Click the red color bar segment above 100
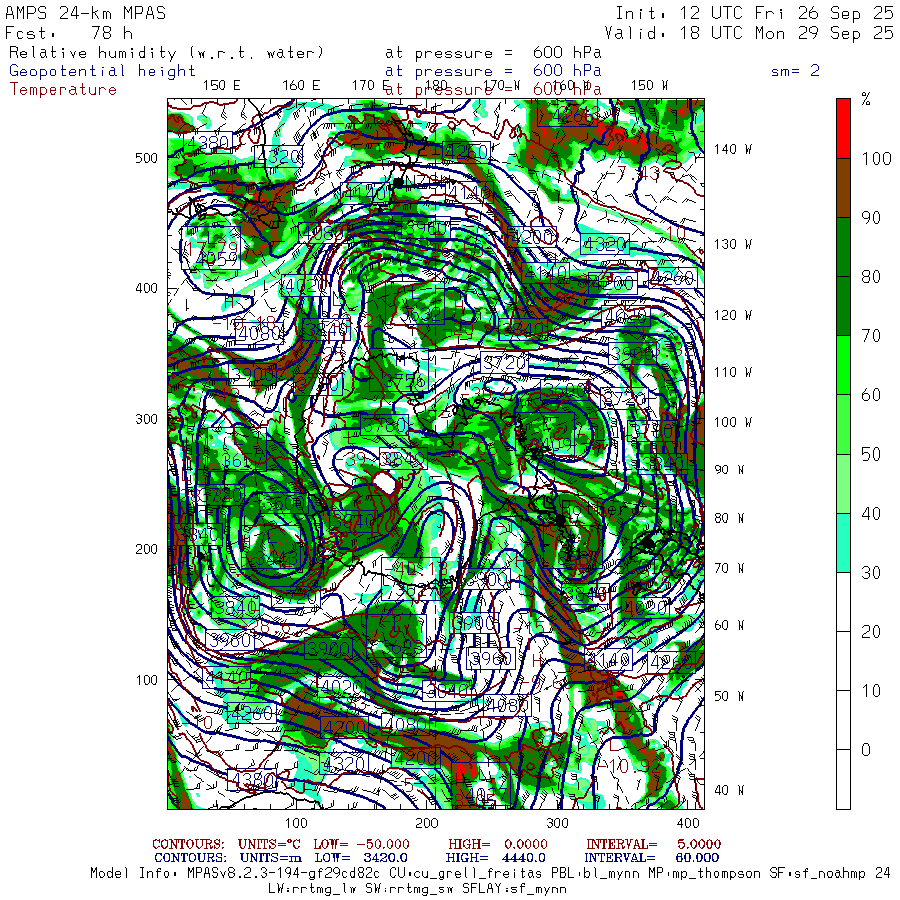900x900 pixels. [843, 127]
